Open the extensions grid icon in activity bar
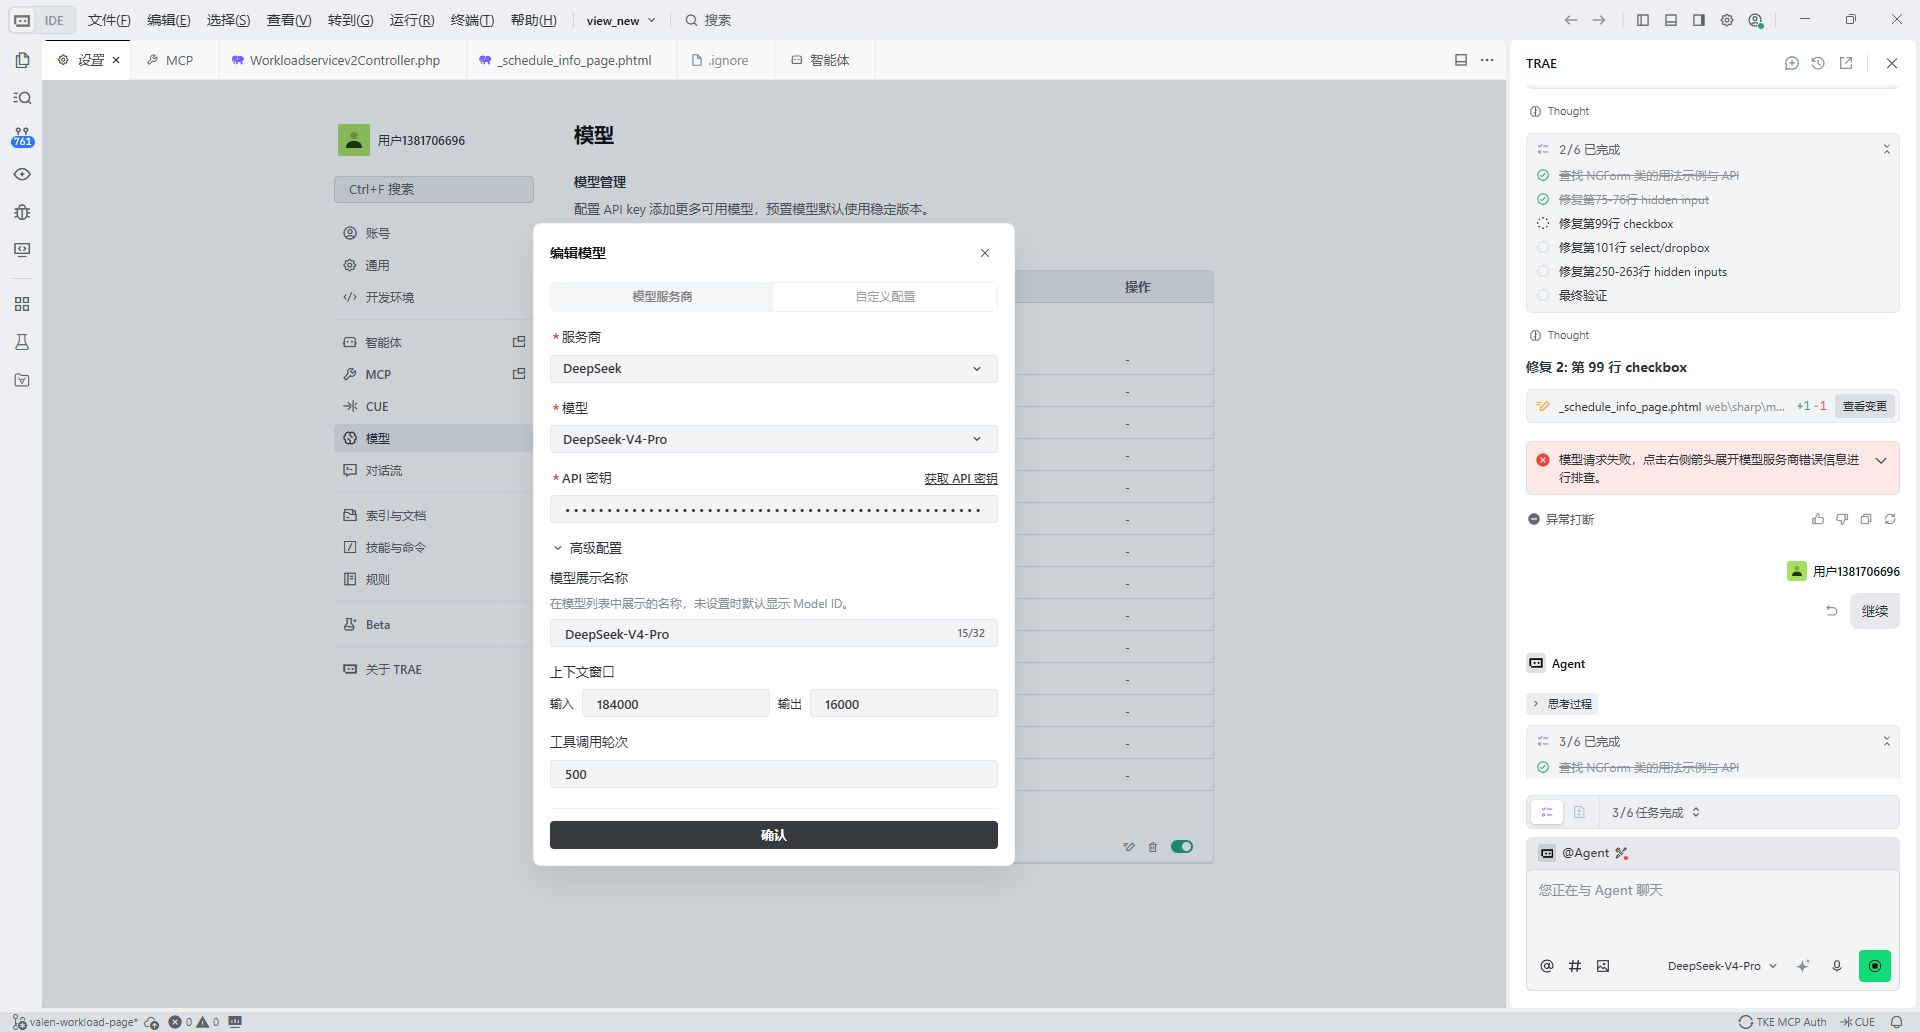1920x1032 pixels. click(x=22, y=304)
